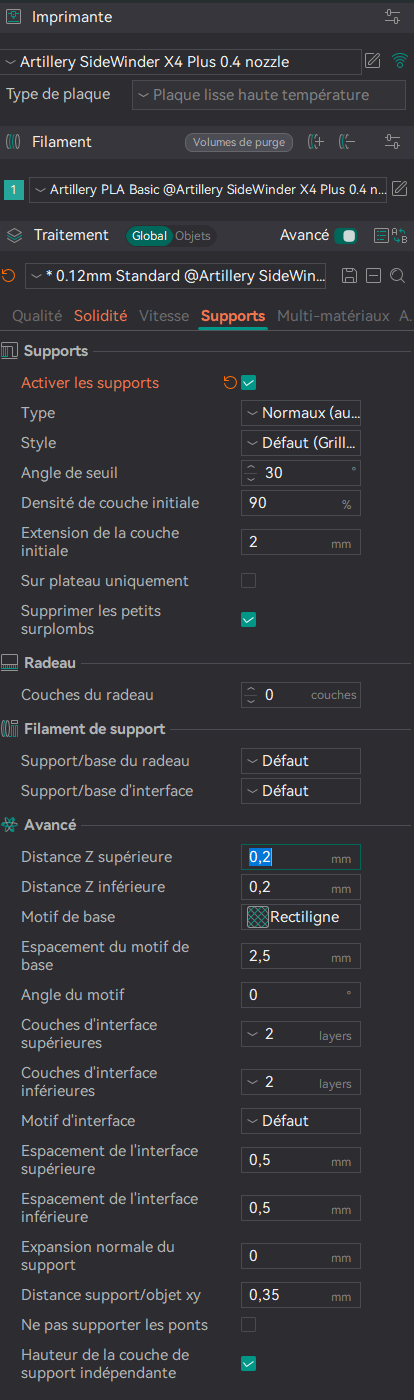Check Ne pas supporter les ponts
The image size is (414, 1400).
click(249, 1324)
